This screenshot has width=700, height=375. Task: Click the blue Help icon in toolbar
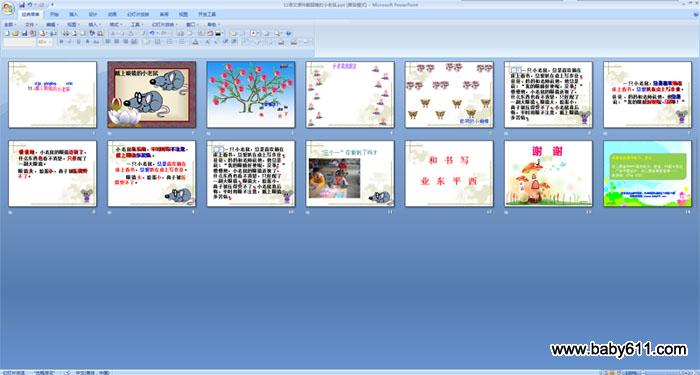click(288, 33)
